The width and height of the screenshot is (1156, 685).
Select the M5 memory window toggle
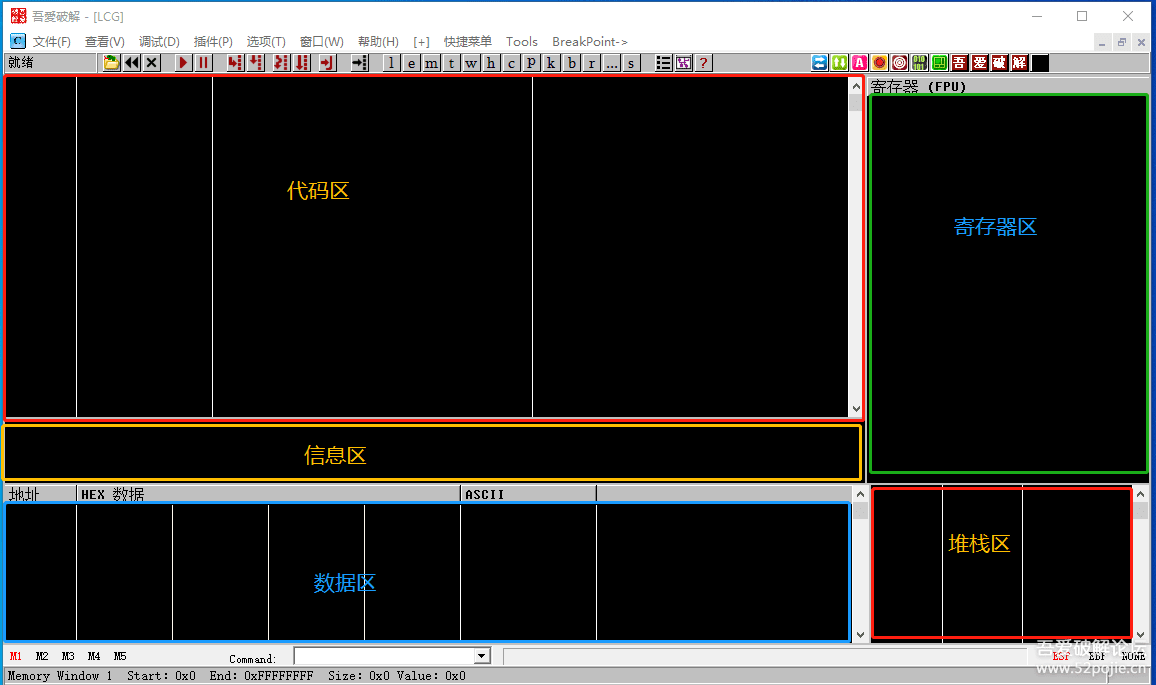(120, 657)
